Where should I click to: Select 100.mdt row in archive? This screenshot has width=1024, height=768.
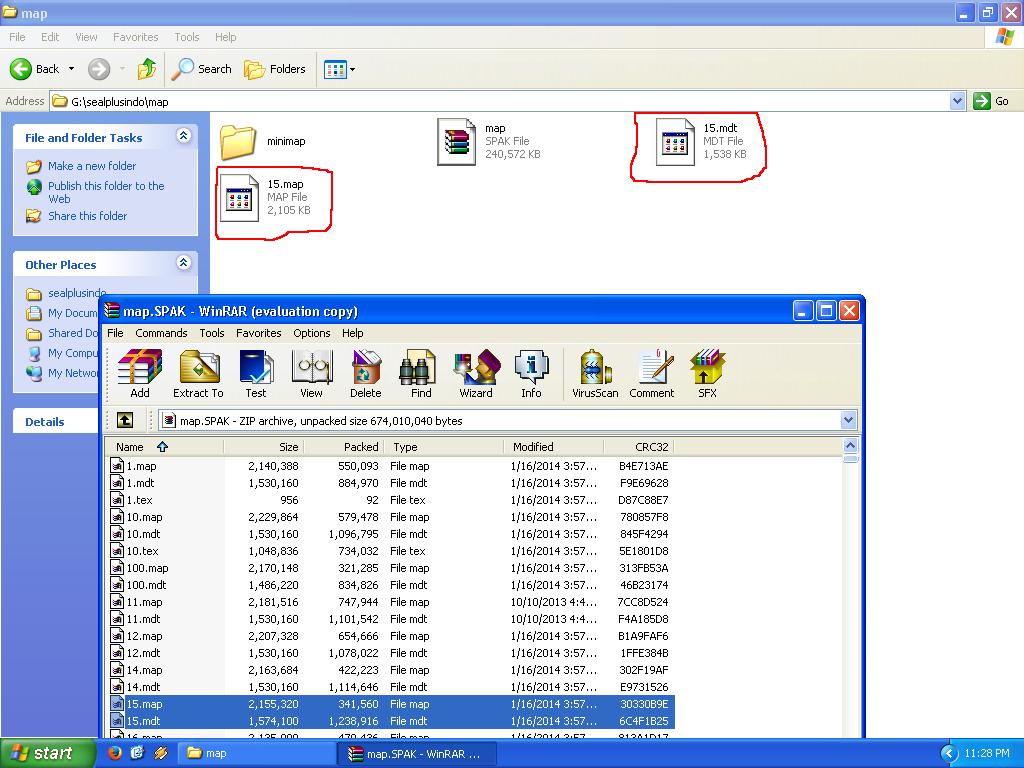tap(391, 585)
